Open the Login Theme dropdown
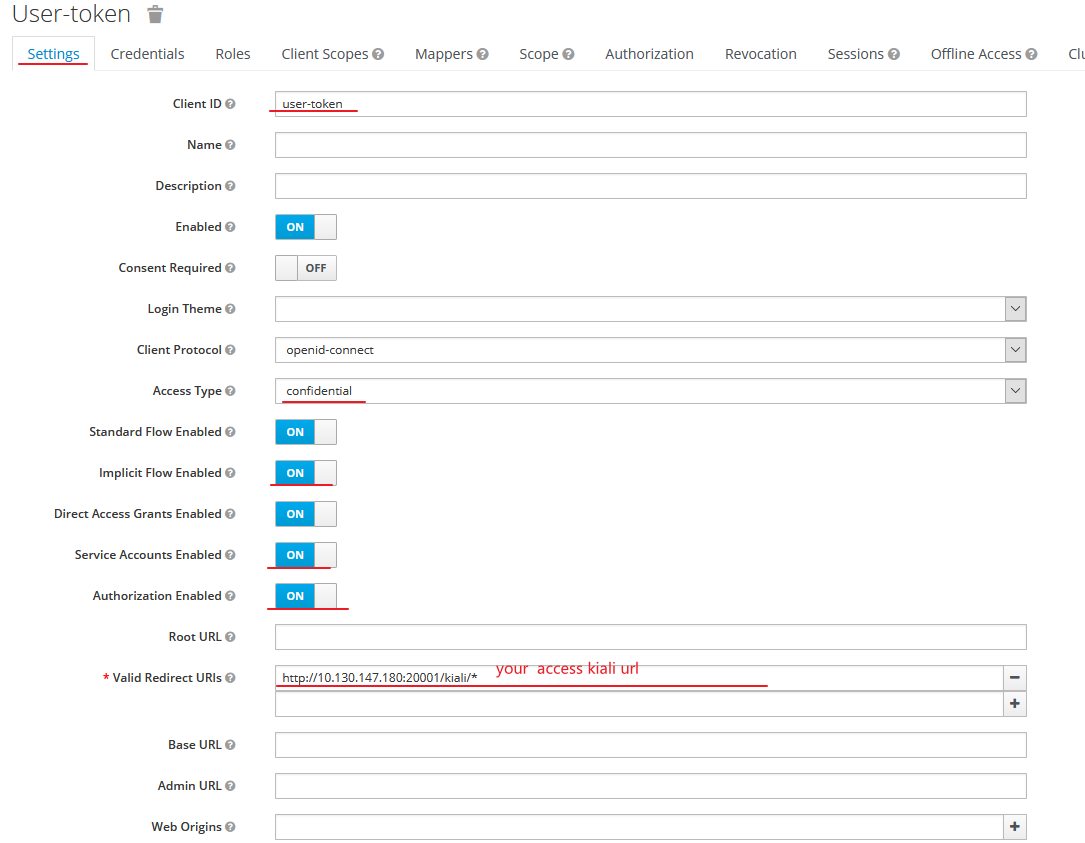Viewport: 1085px width, 843px height. (650, 309)
